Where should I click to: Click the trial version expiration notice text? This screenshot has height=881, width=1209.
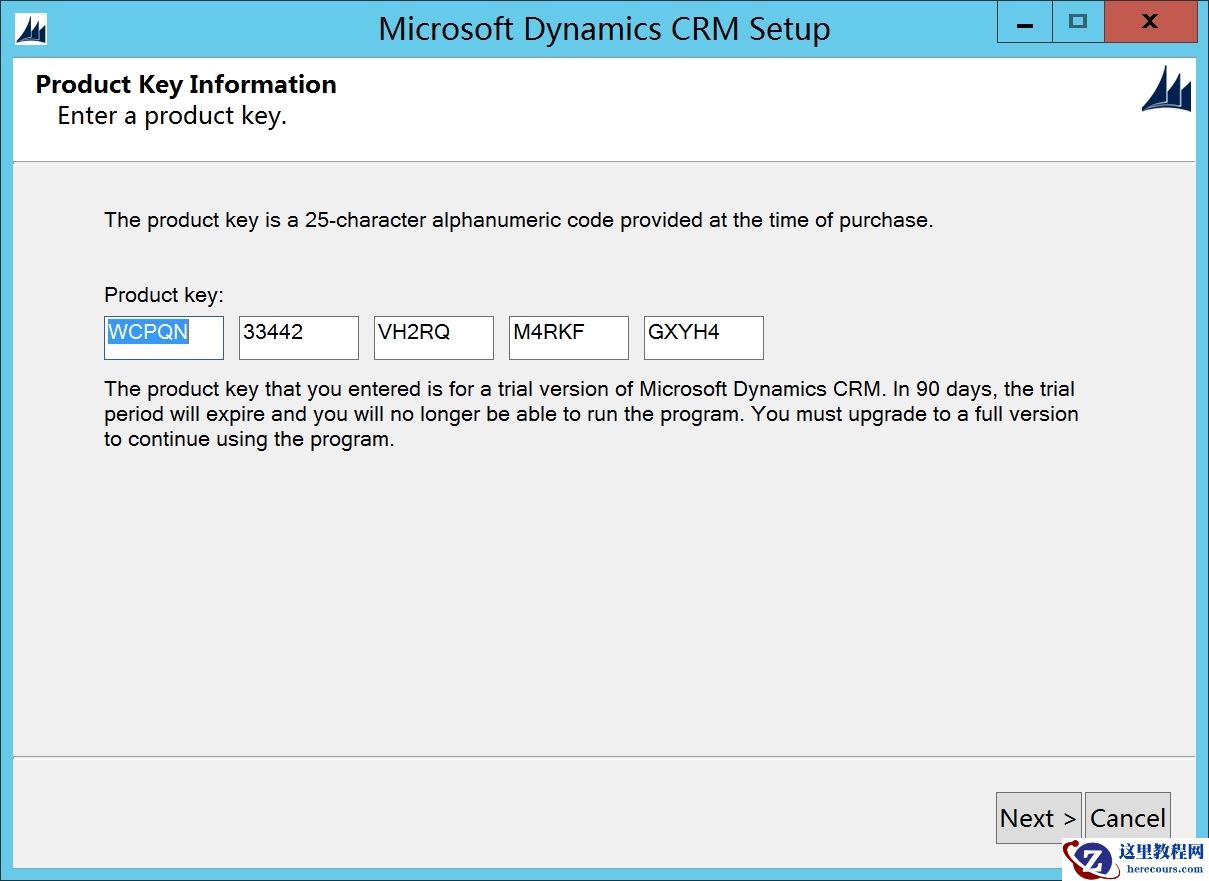pyautogui.click(x=590, y=413)
